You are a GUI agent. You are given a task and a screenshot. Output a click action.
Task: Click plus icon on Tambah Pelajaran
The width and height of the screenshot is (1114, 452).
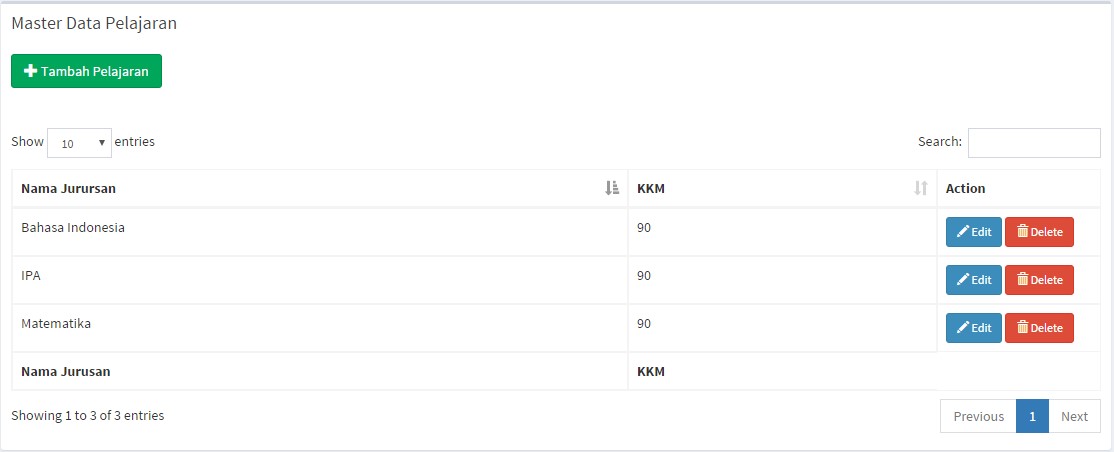click(30, 71)
